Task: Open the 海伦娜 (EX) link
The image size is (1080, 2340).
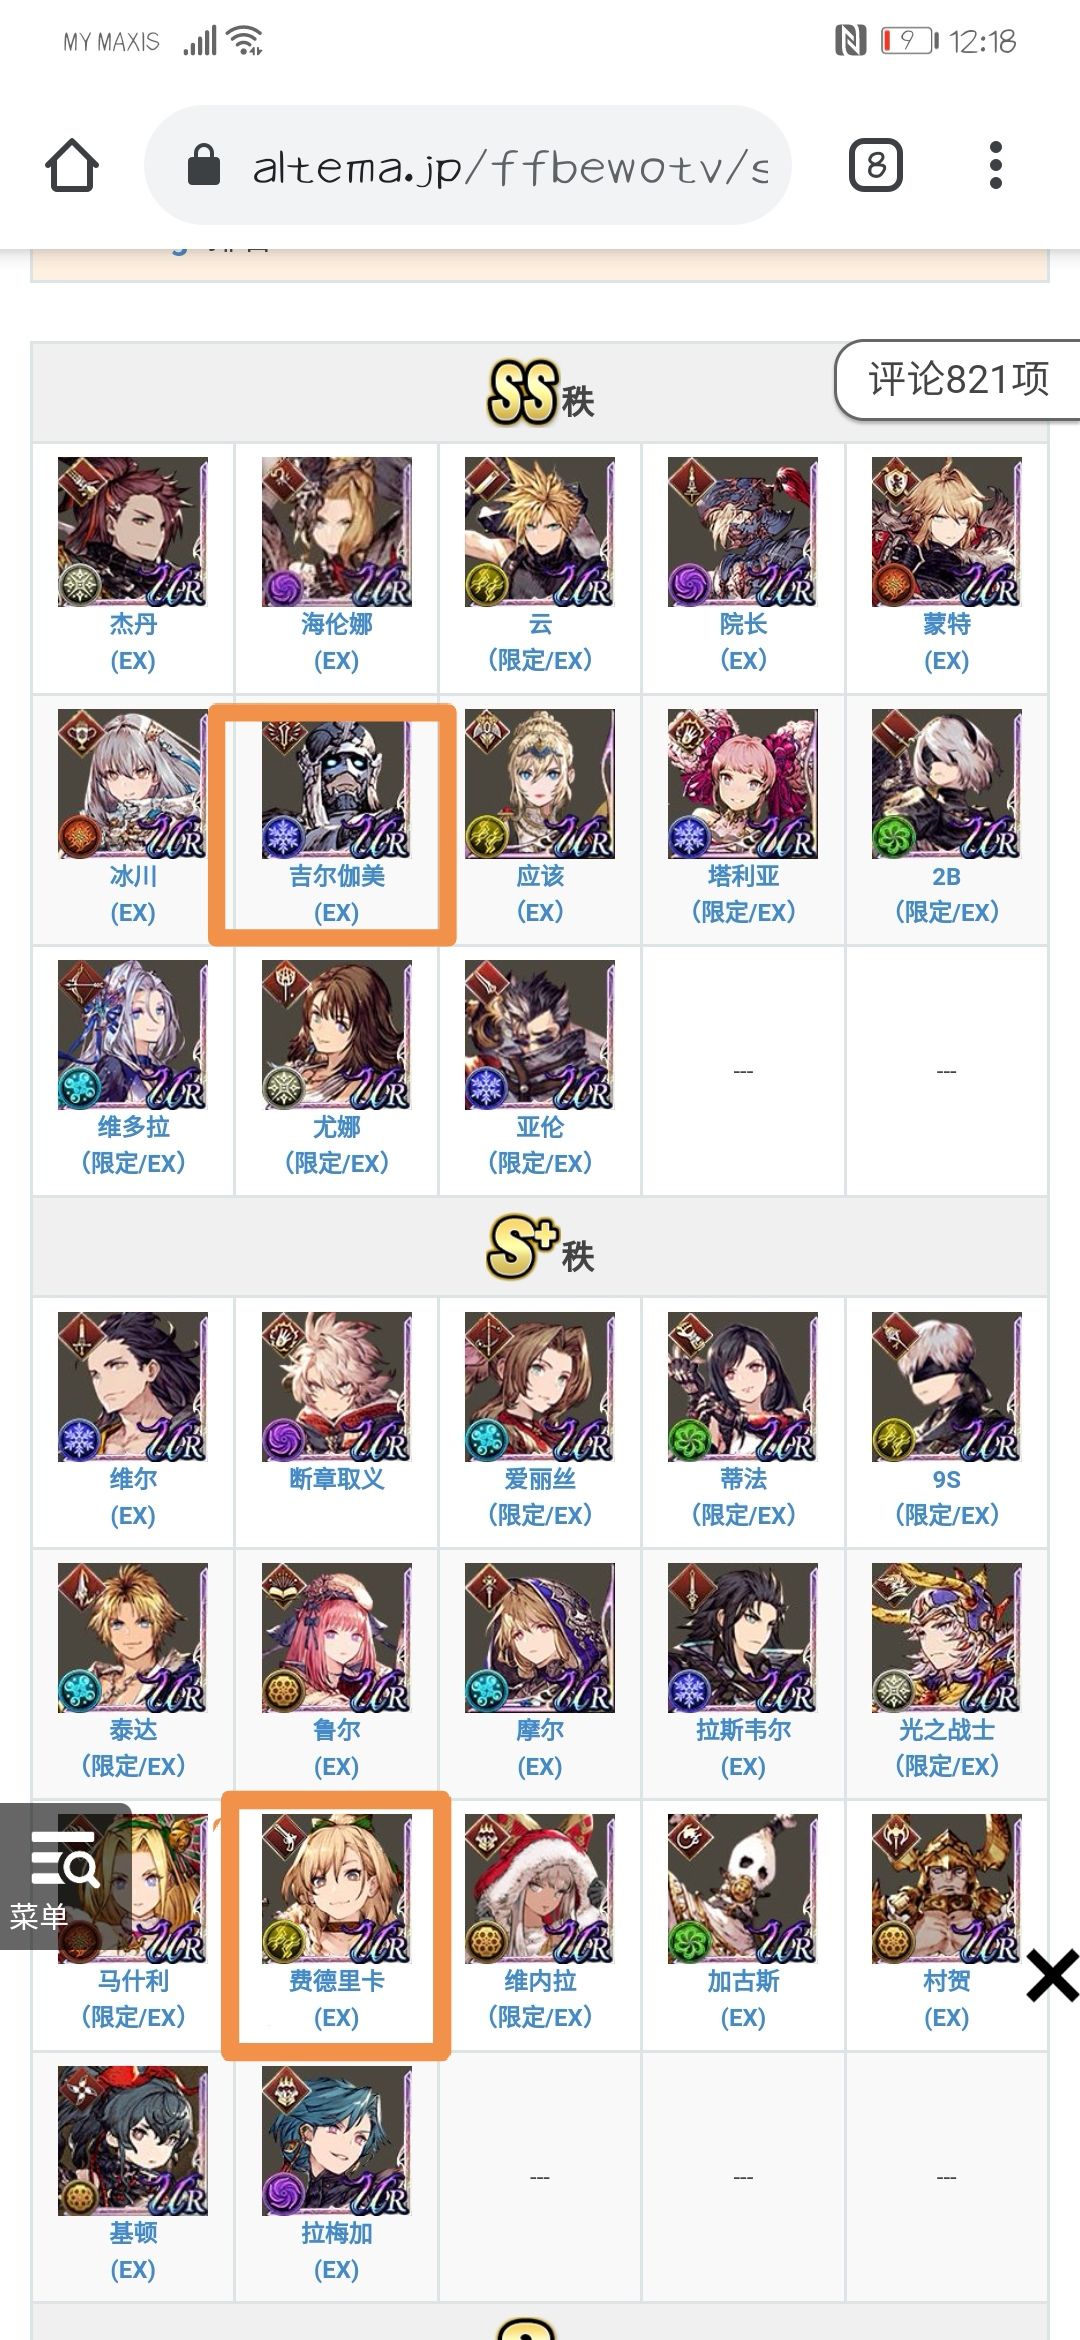Action: coord(336,642)
